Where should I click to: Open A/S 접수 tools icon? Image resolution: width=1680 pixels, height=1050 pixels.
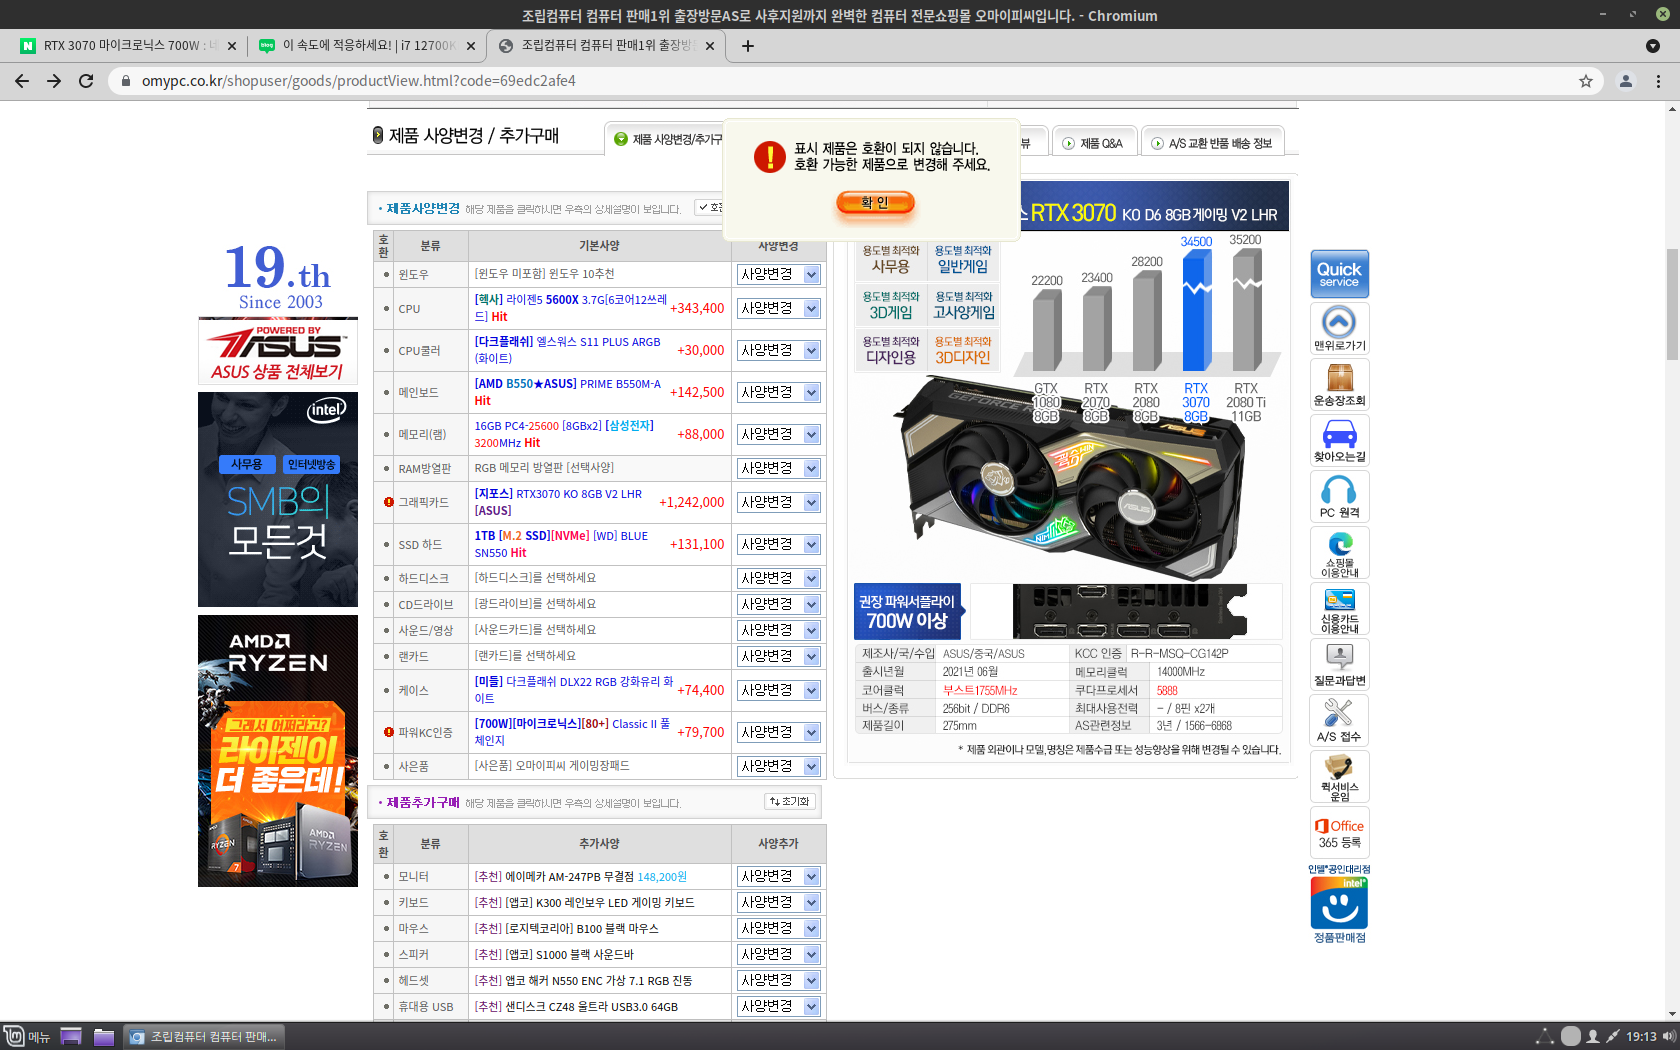point(1339,720)
